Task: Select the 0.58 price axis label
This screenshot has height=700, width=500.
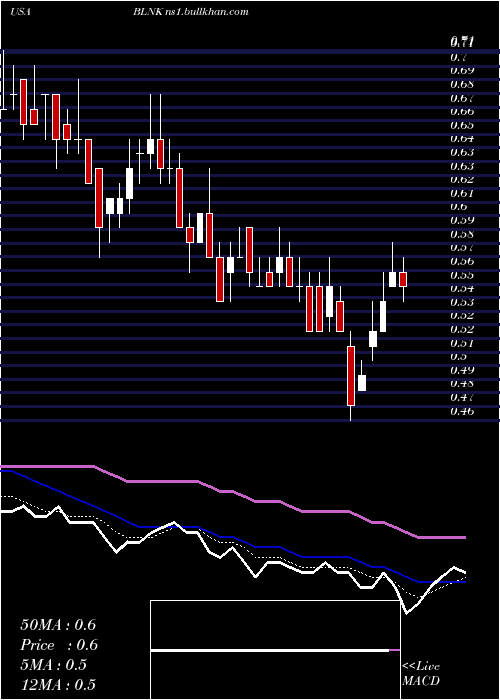Action: [x=462, y=234]
